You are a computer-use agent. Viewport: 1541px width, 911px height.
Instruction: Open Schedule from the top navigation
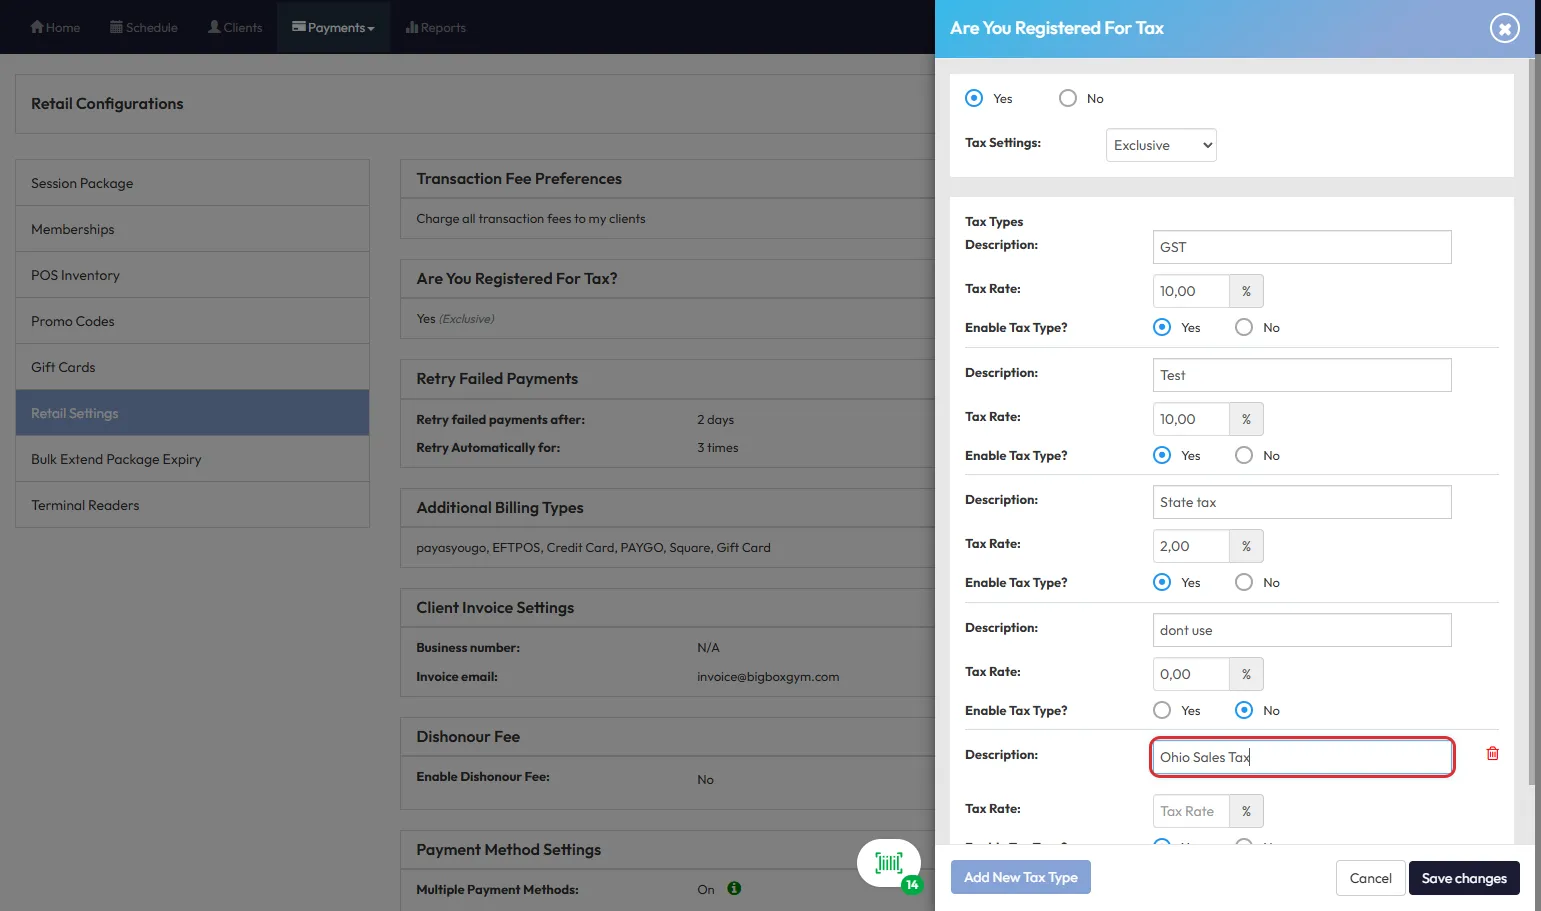[x=144, y=27]
